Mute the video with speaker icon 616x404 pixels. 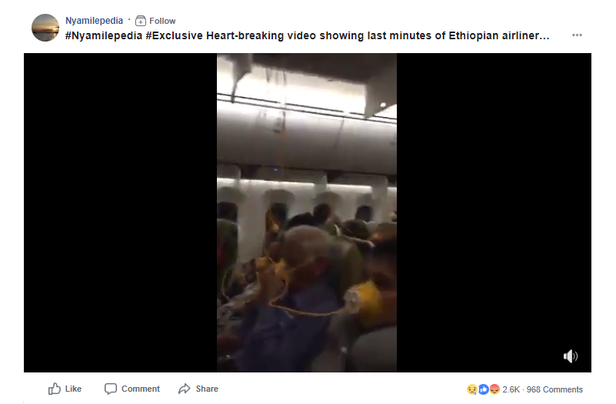tap(570, 356)
